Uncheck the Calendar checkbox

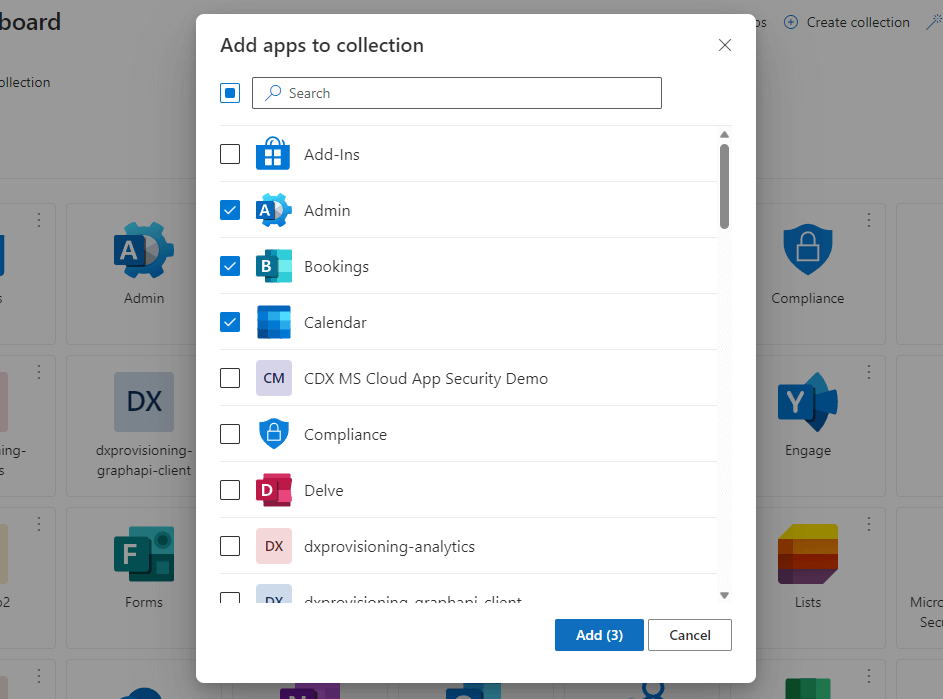230,322
